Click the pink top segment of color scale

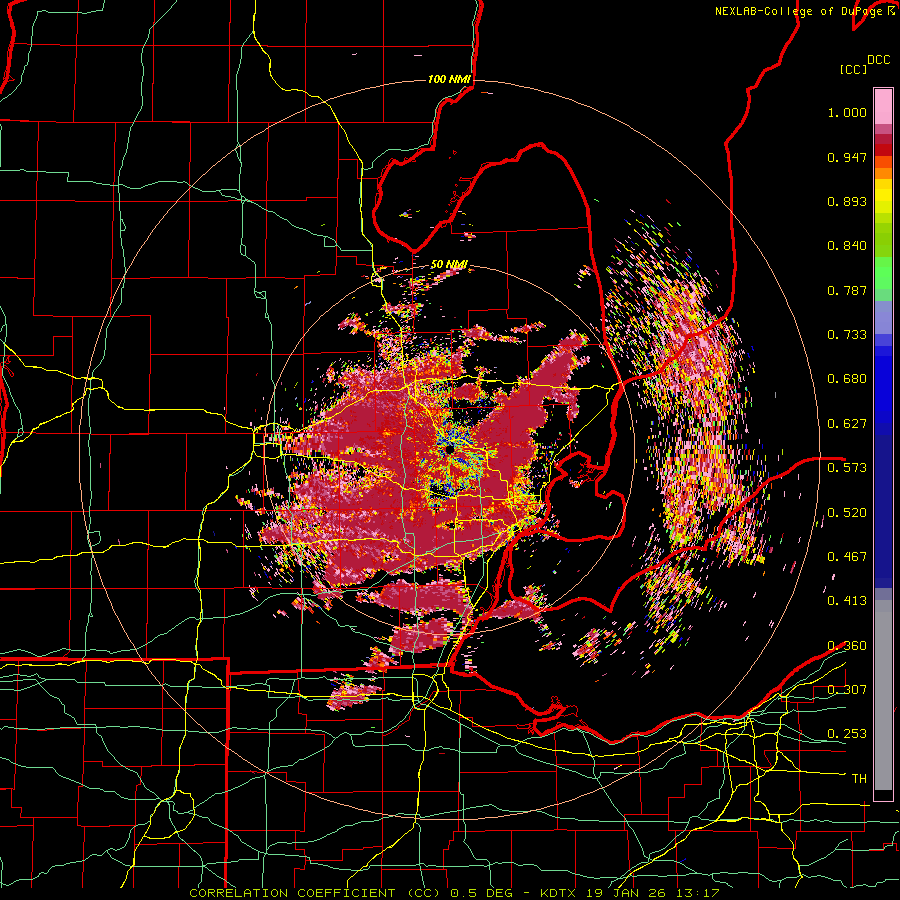coord(883,106)
